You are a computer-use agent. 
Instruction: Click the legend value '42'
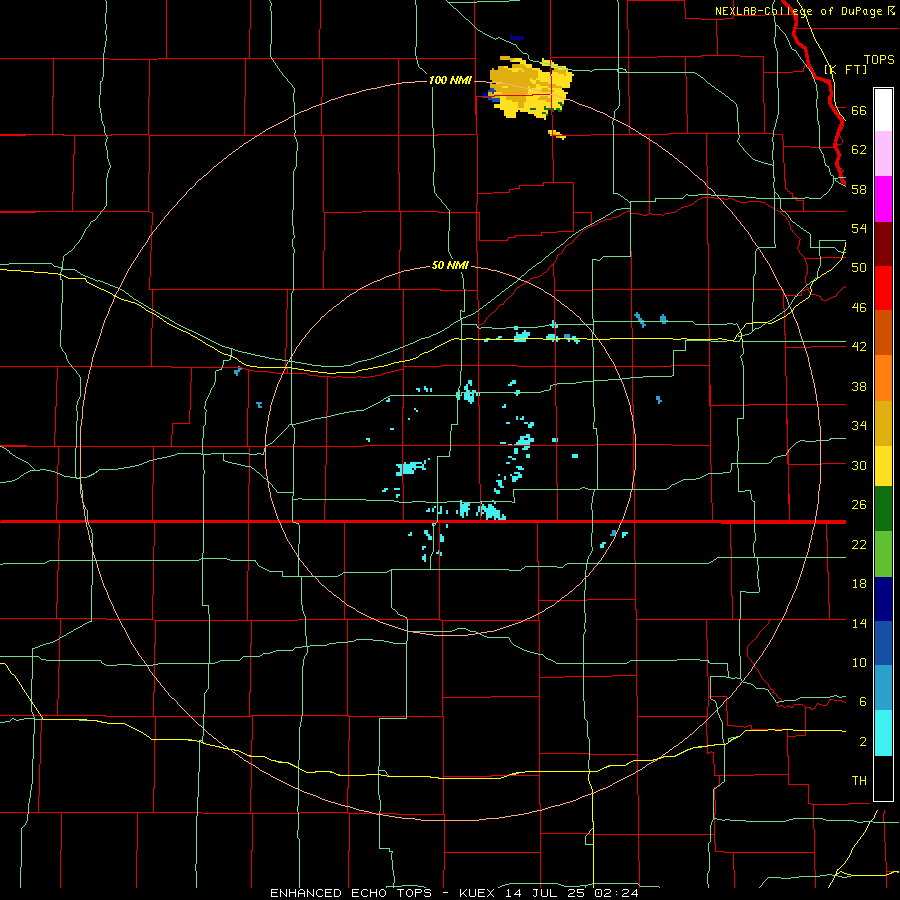(859, 346)
